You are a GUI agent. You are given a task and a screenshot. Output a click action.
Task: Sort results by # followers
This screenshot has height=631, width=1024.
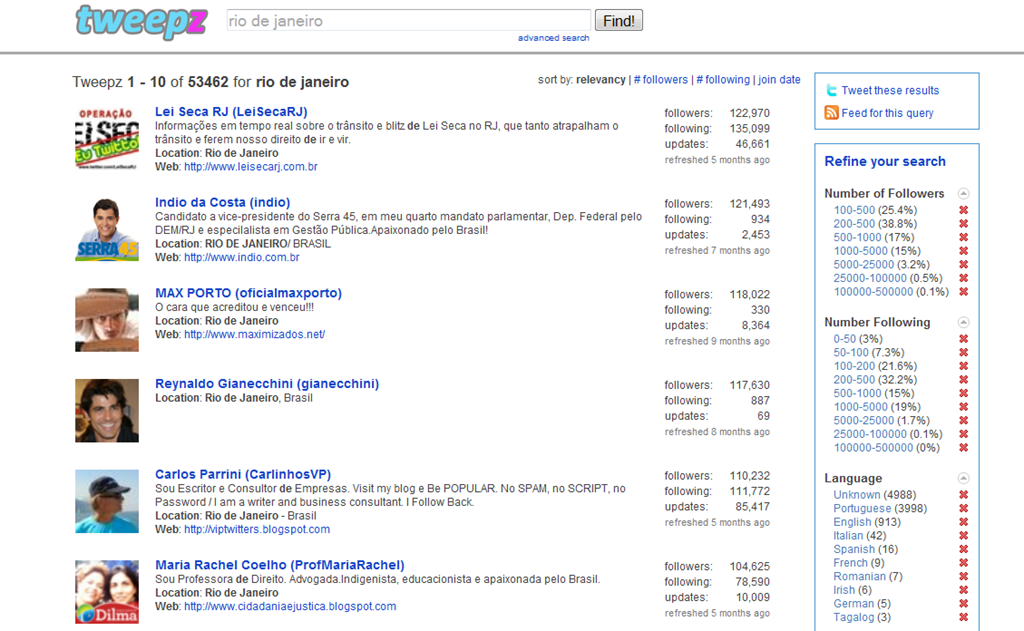[x=660, y=80]
